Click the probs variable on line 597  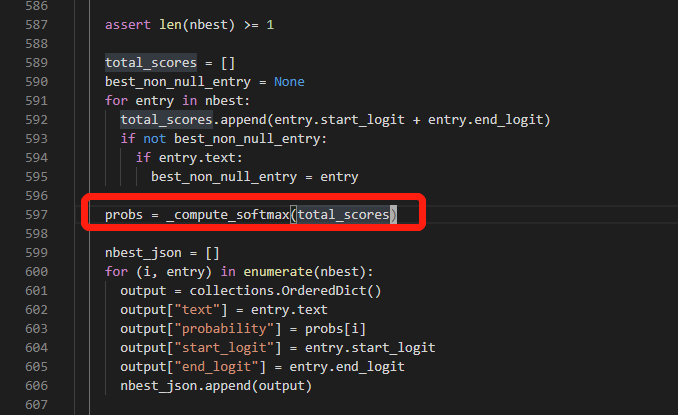(124, 215)
